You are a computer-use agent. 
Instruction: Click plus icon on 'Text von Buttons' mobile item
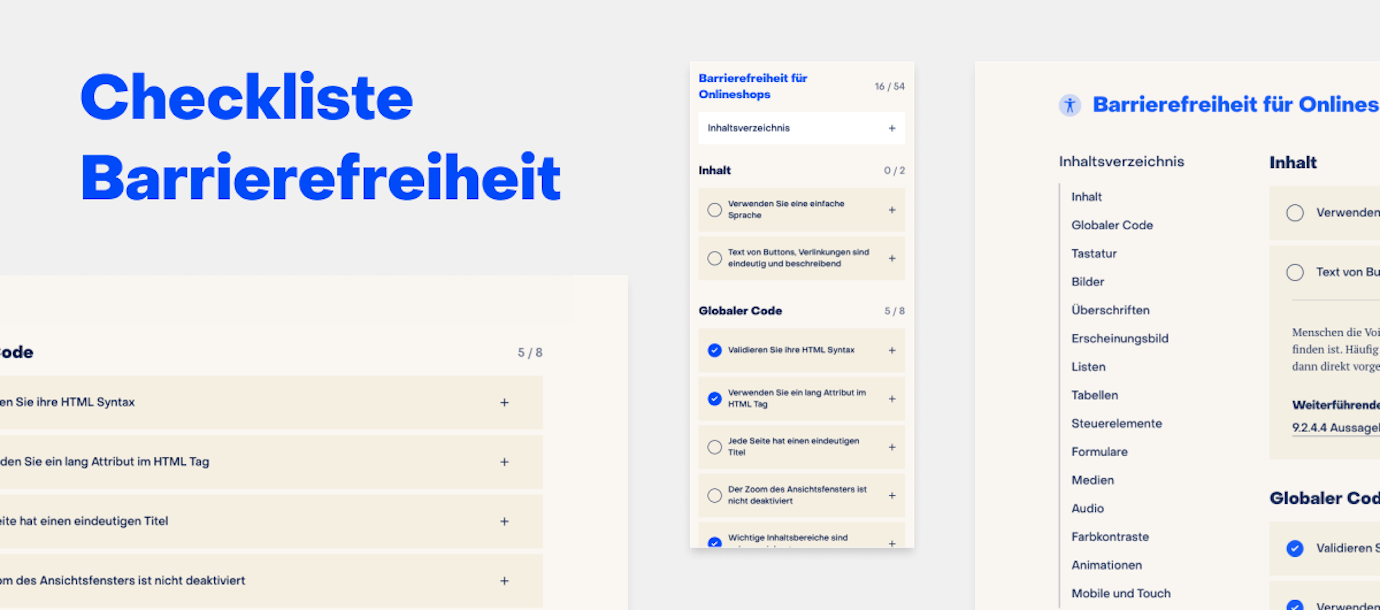(x=892, y=258)
